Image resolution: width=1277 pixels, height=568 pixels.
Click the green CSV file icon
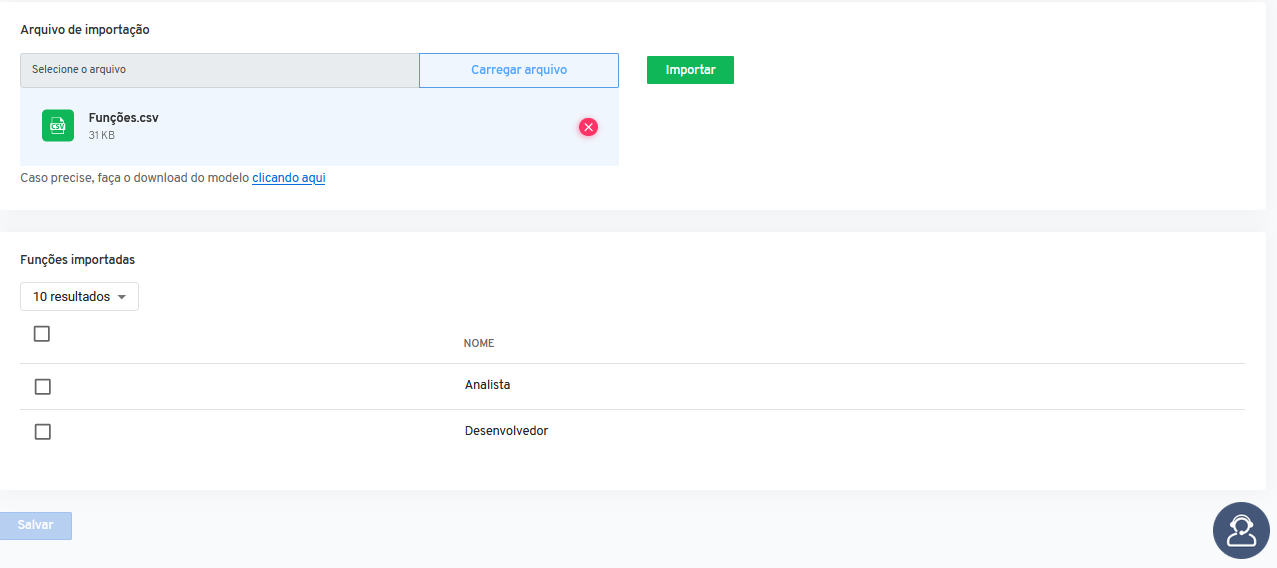[58, 126]
